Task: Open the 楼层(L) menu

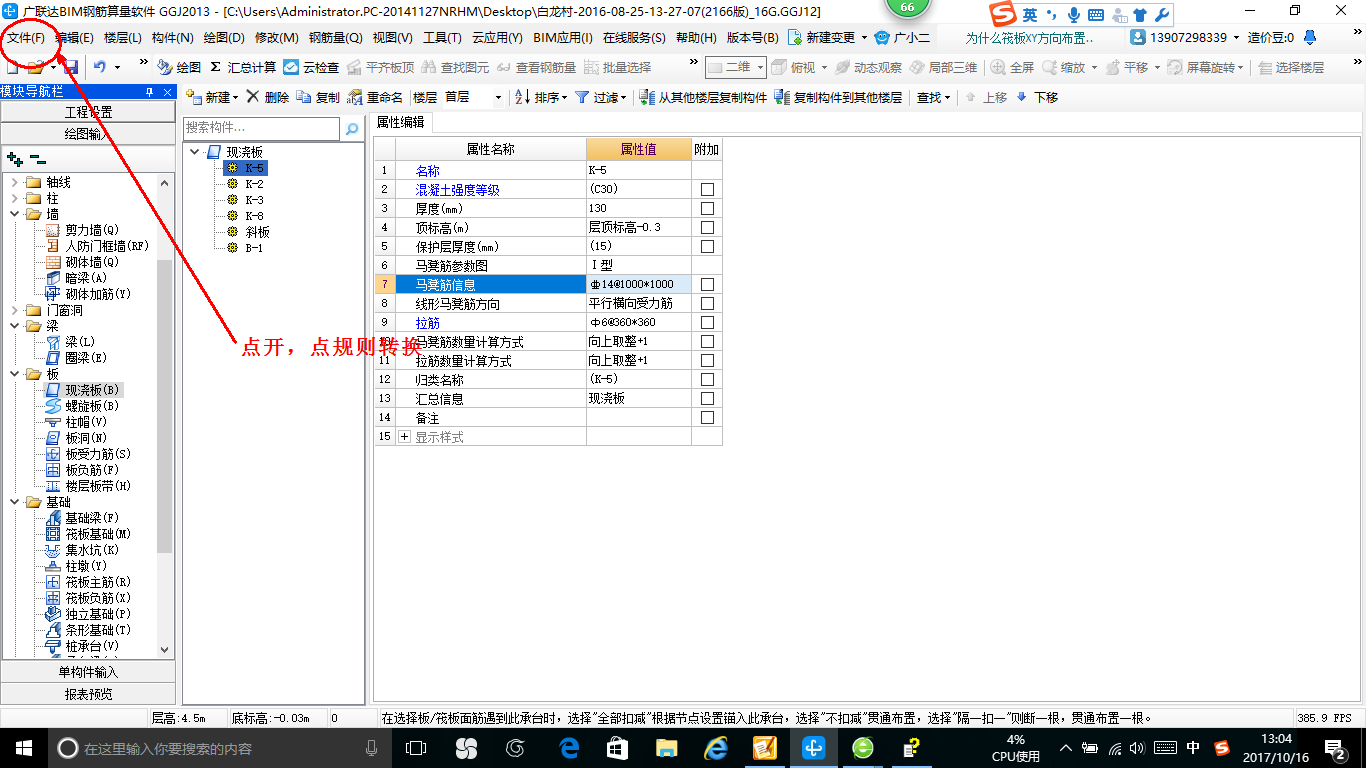Action: point(123,37)
